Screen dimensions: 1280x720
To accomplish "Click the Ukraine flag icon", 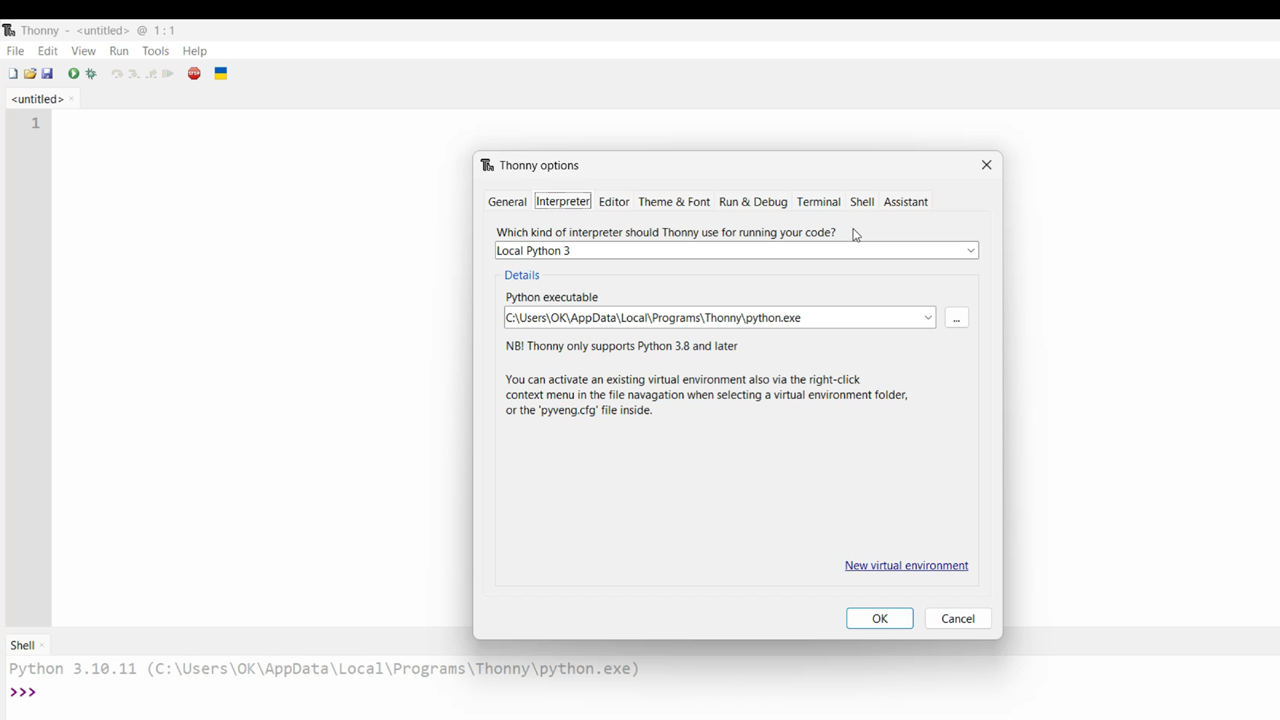I will click(x=221, y=74).
